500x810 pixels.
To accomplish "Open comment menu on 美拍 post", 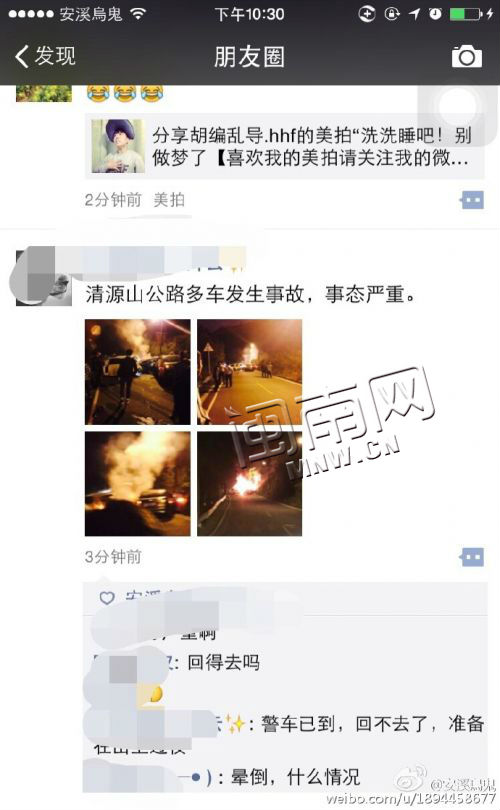I will [x=472, y=200].
